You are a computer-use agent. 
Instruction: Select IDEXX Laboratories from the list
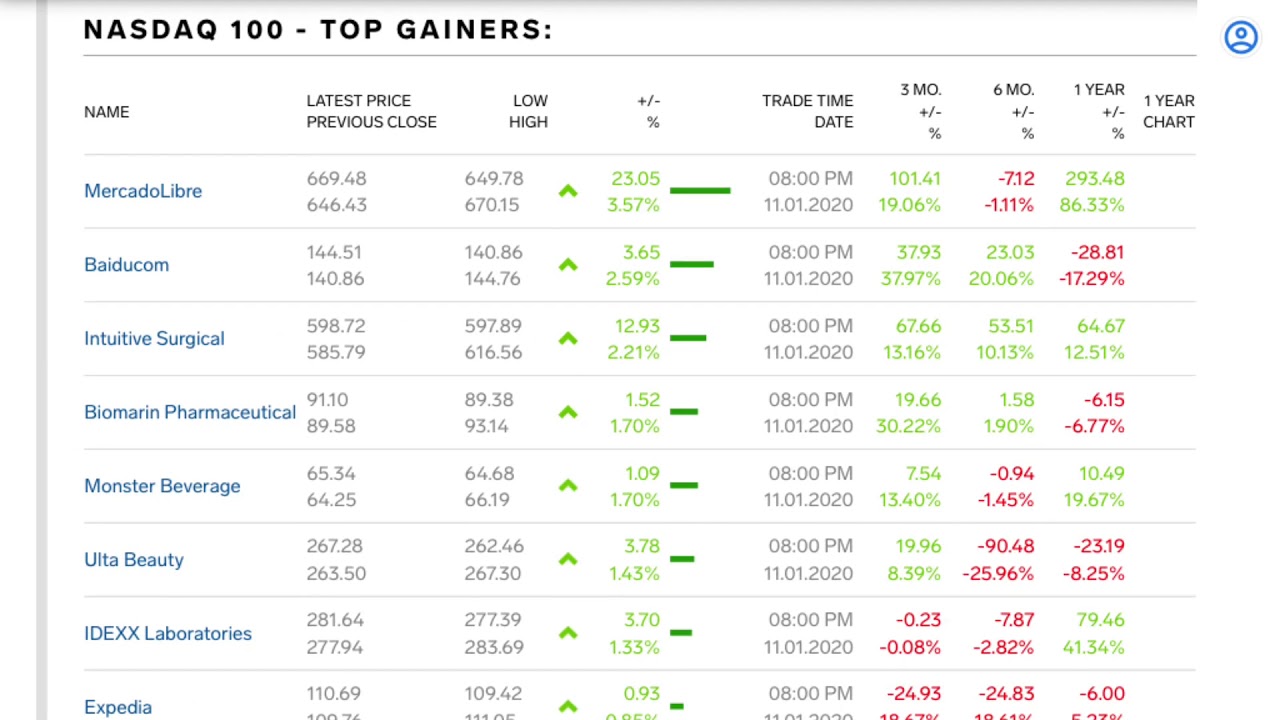pyautogui.click(x=168, y=633)
